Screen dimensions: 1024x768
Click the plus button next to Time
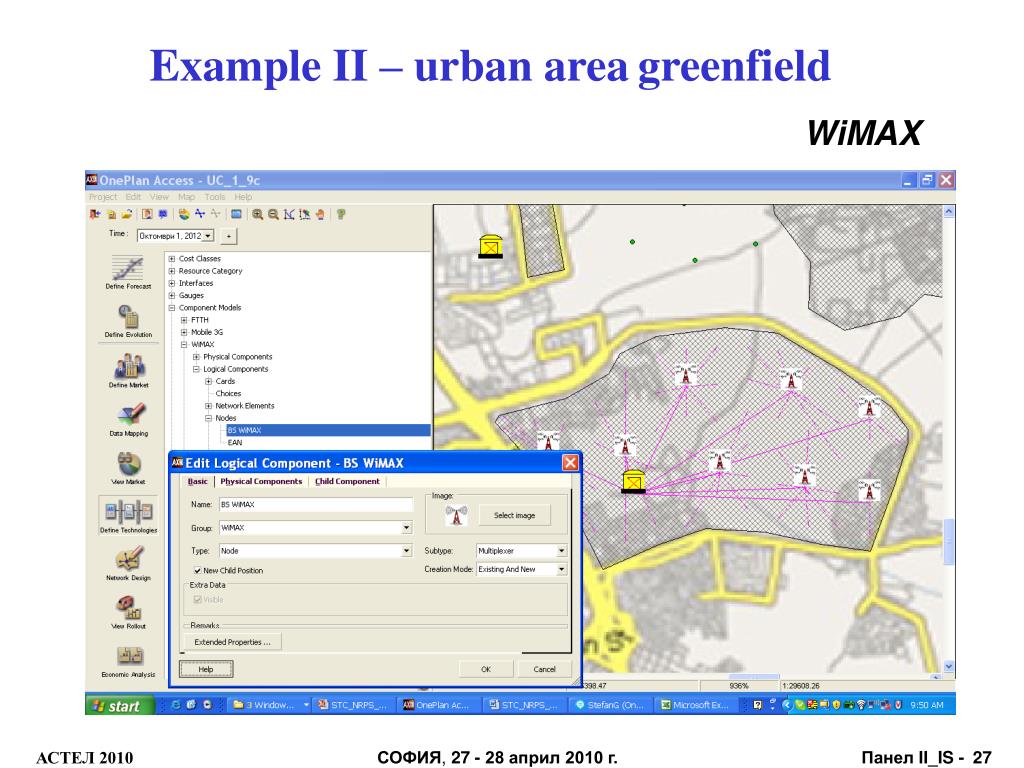[229, 236]
